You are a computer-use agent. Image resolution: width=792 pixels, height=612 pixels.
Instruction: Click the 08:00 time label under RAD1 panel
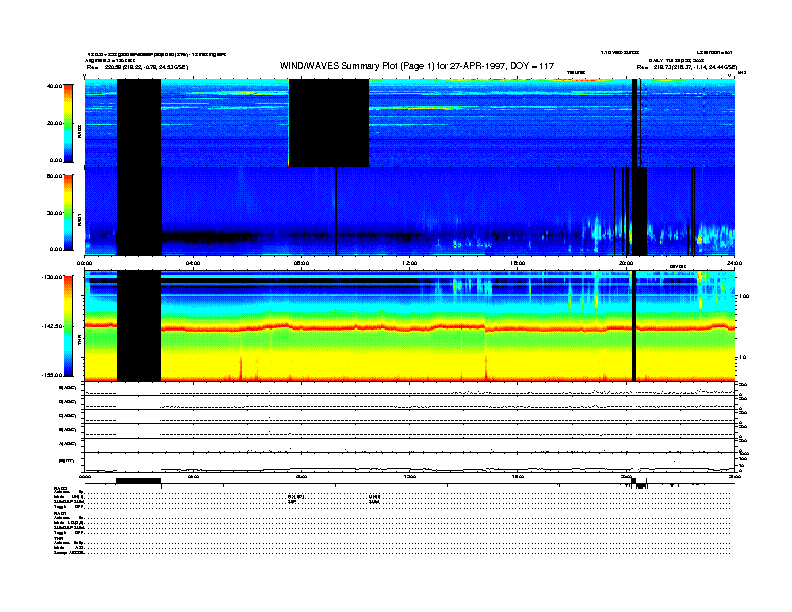(301, 263)
